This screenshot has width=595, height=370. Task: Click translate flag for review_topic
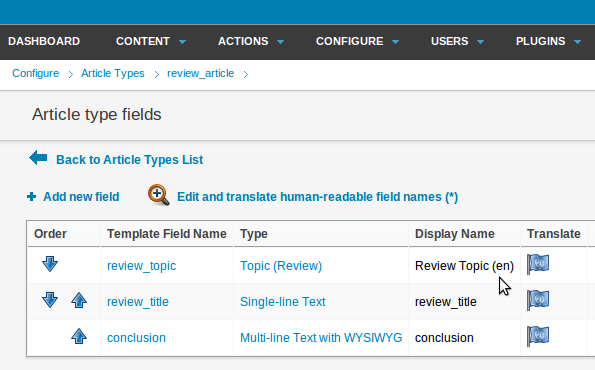click(538, 264)
